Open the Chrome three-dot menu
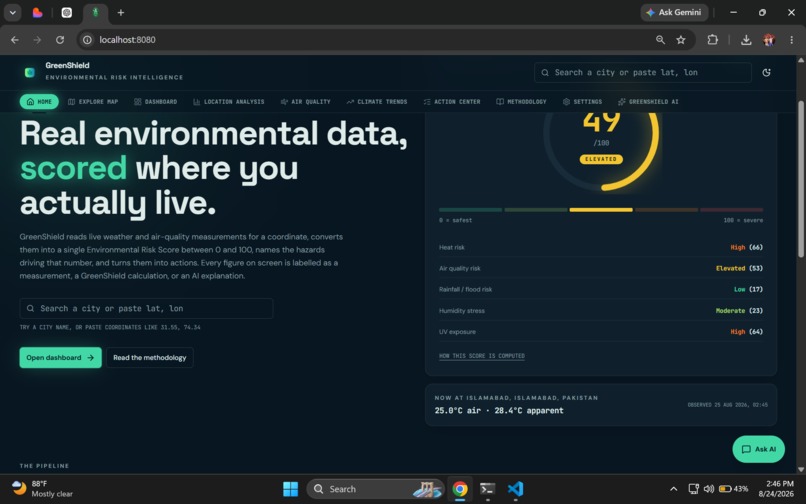This screenshot has height=504, width=806. [x=791, y=40]
